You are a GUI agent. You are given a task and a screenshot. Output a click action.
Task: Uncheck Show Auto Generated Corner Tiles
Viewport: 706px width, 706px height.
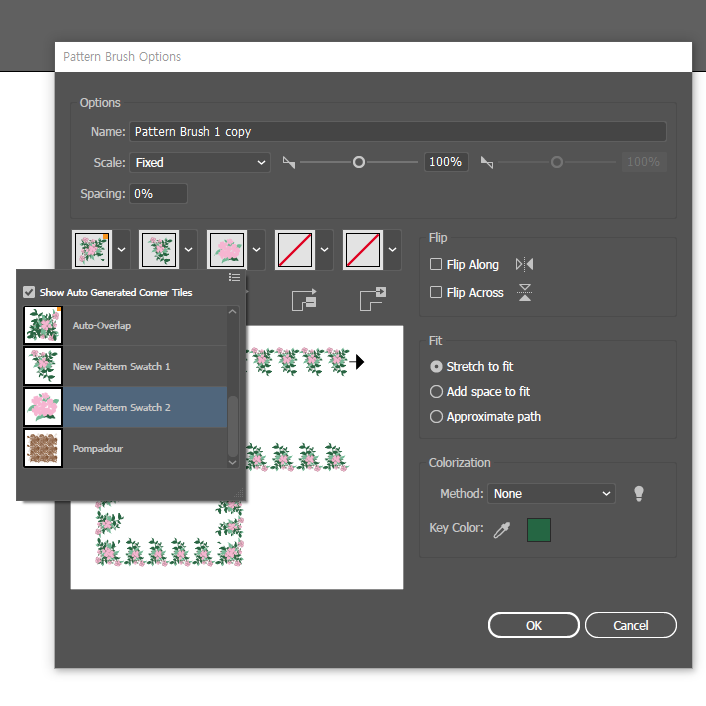[29, 292]
